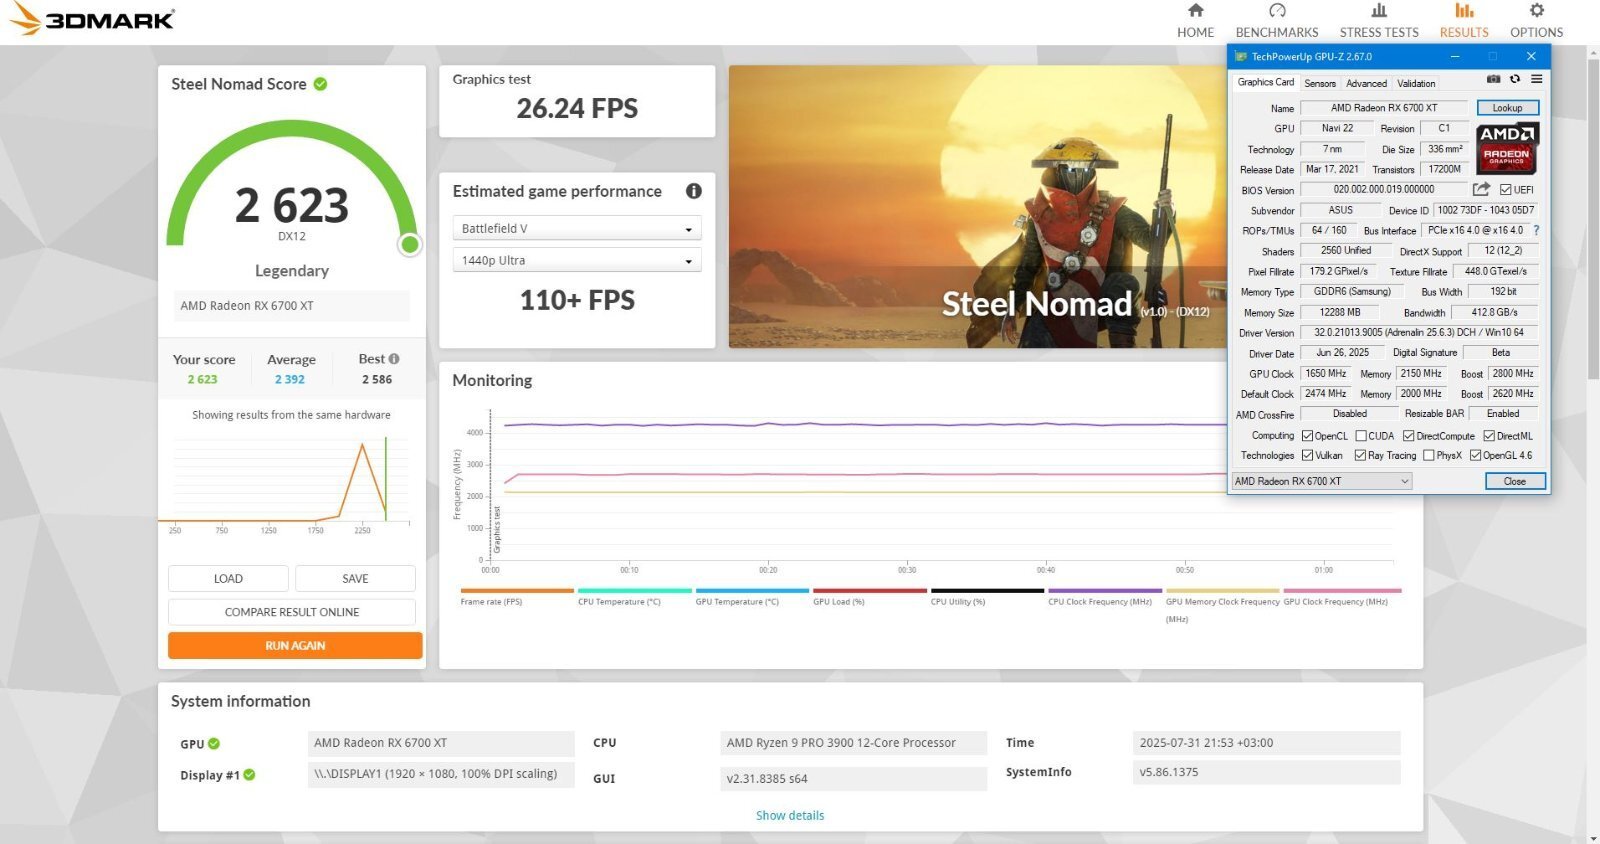Toggle the Vulkan checkbox
Screen dimensions: 1600x844
pyautogui.click(x=1307, y=456)
